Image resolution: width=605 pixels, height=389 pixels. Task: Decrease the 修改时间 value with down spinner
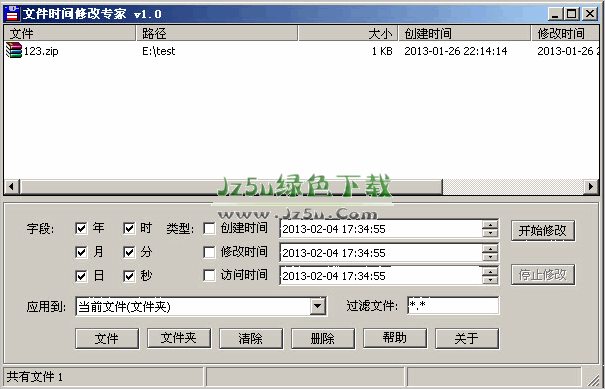point(490,257)
